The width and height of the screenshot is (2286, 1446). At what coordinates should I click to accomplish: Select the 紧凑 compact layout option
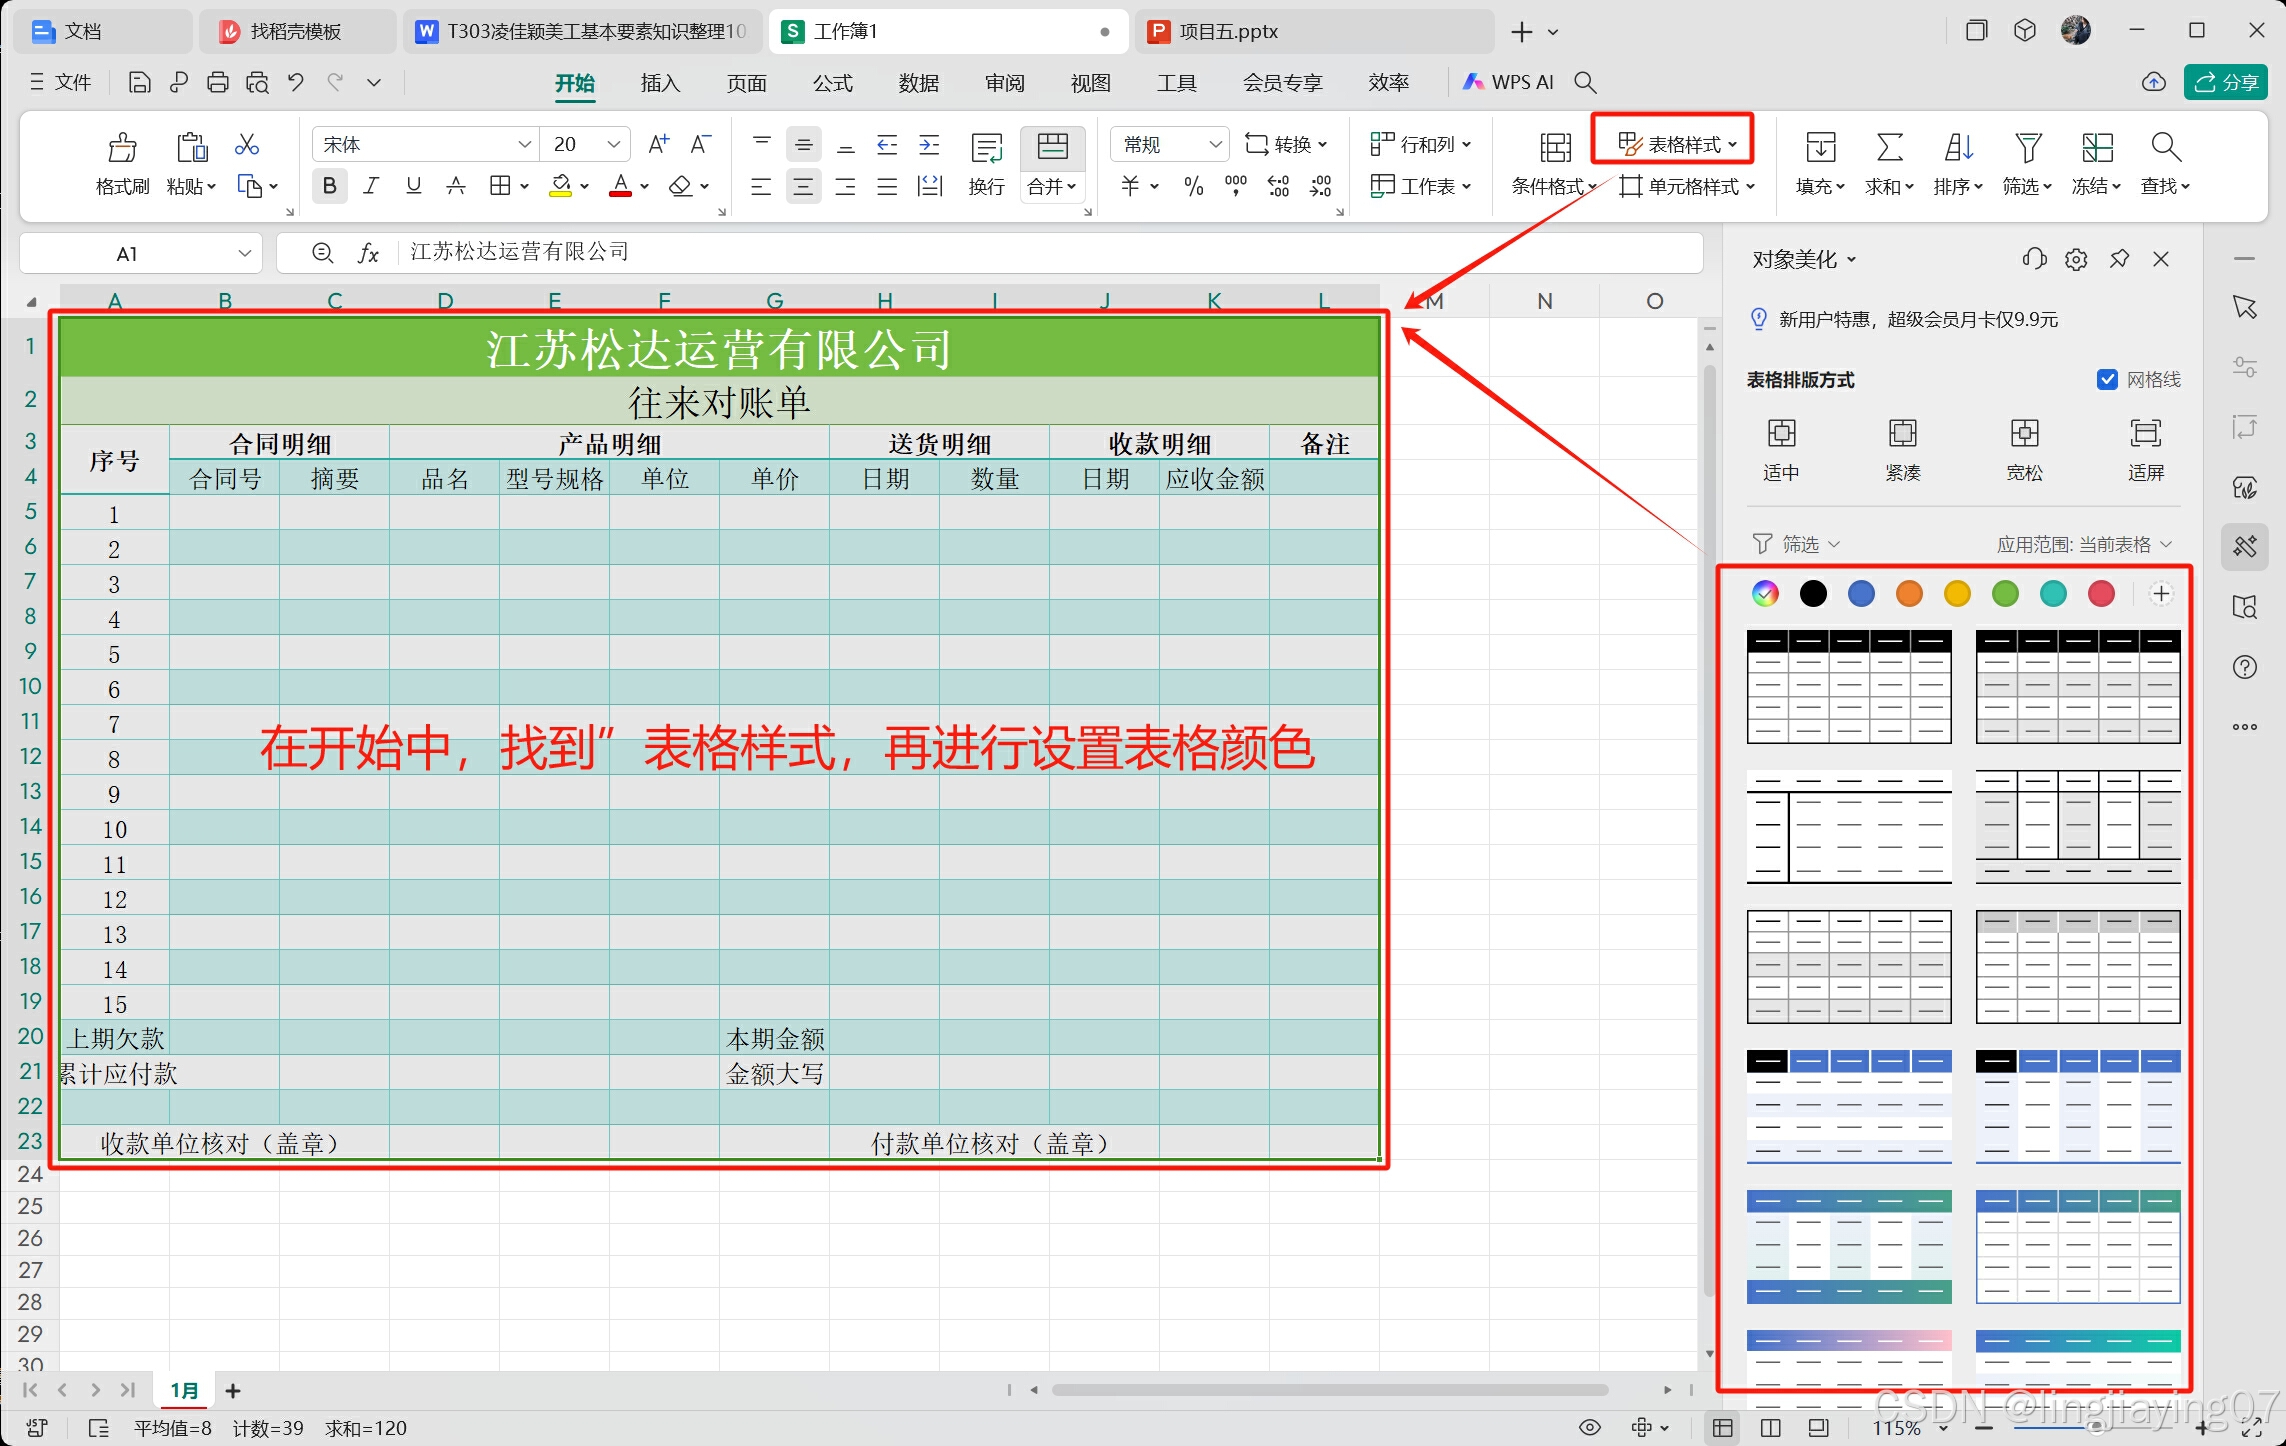click(1902, 435)
